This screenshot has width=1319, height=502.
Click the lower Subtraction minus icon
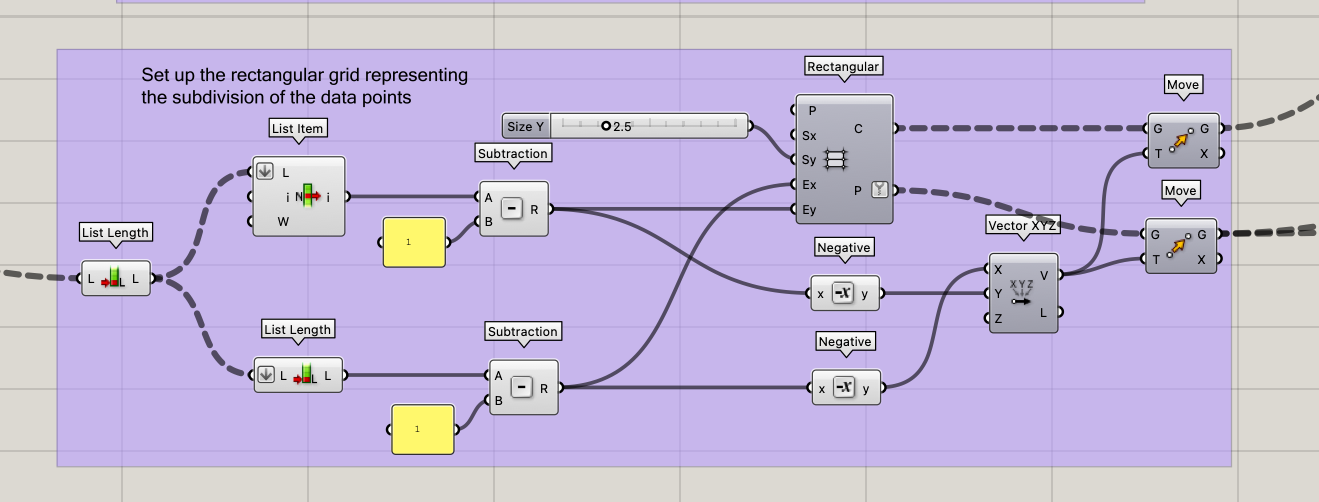pyautogui.click(x=521, y=388)
